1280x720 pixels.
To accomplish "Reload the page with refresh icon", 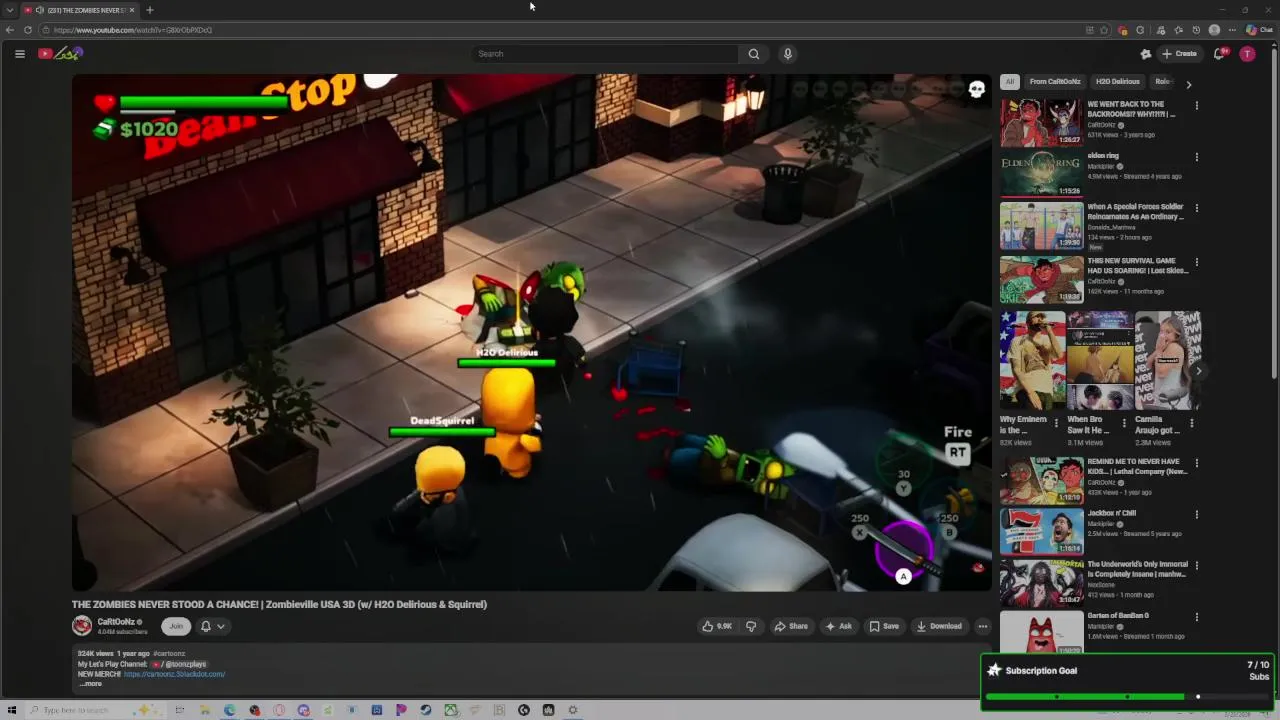I will tap(28, 30).
